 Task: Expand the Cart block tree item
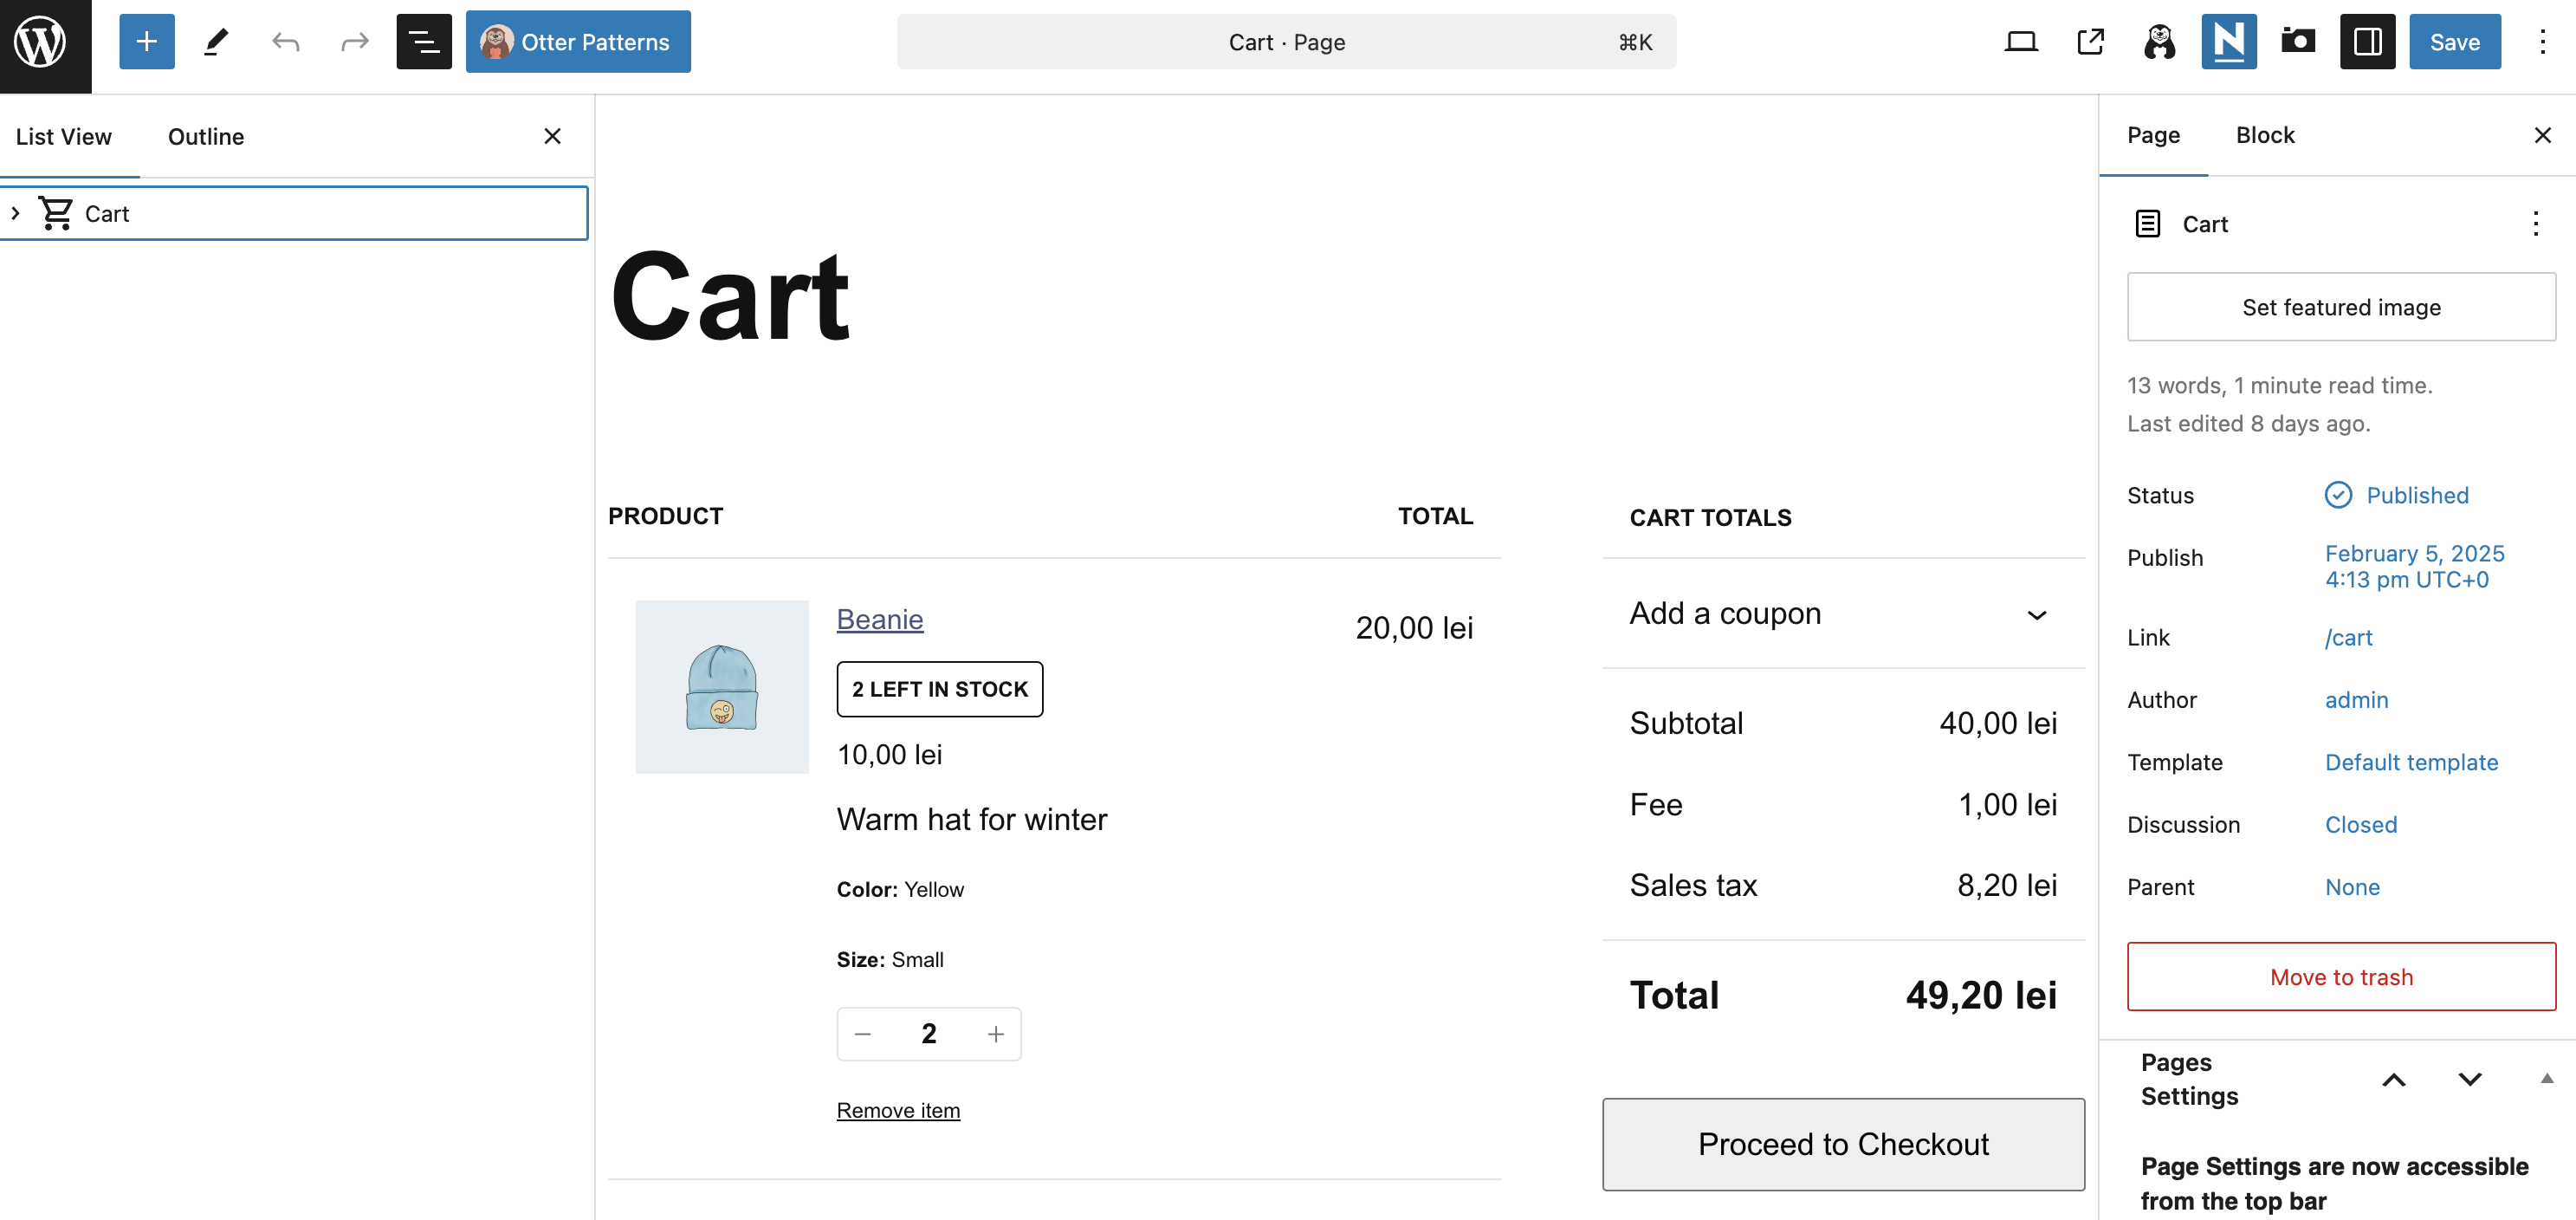(15, 213)
